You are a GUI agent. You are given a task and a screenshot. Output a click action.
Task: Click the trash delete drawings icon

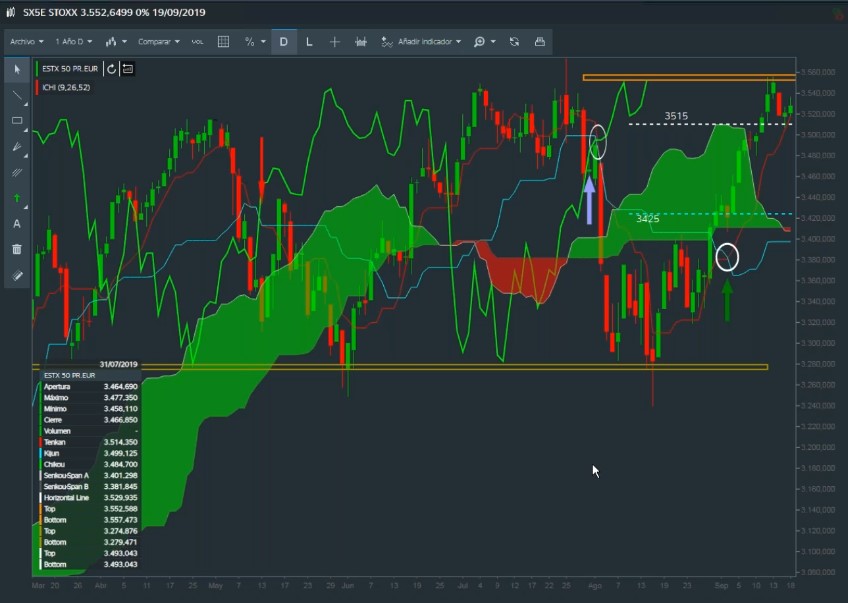point(17,249)
